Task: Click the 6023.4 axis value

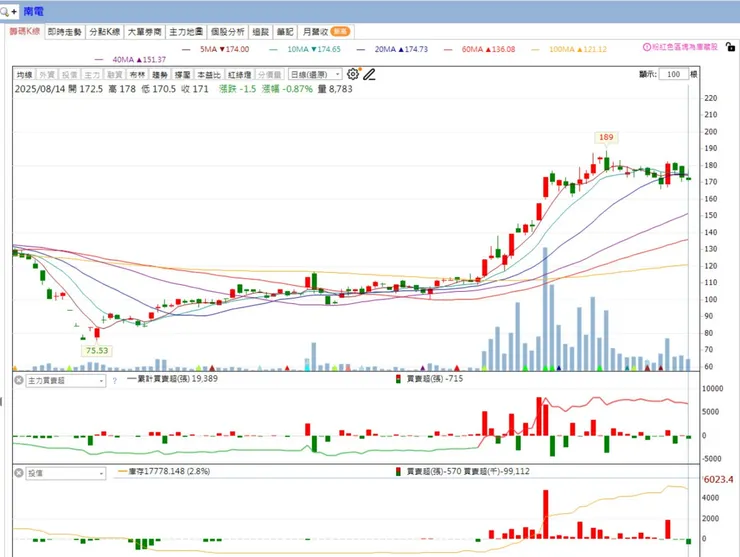Action: pos(718,480)
